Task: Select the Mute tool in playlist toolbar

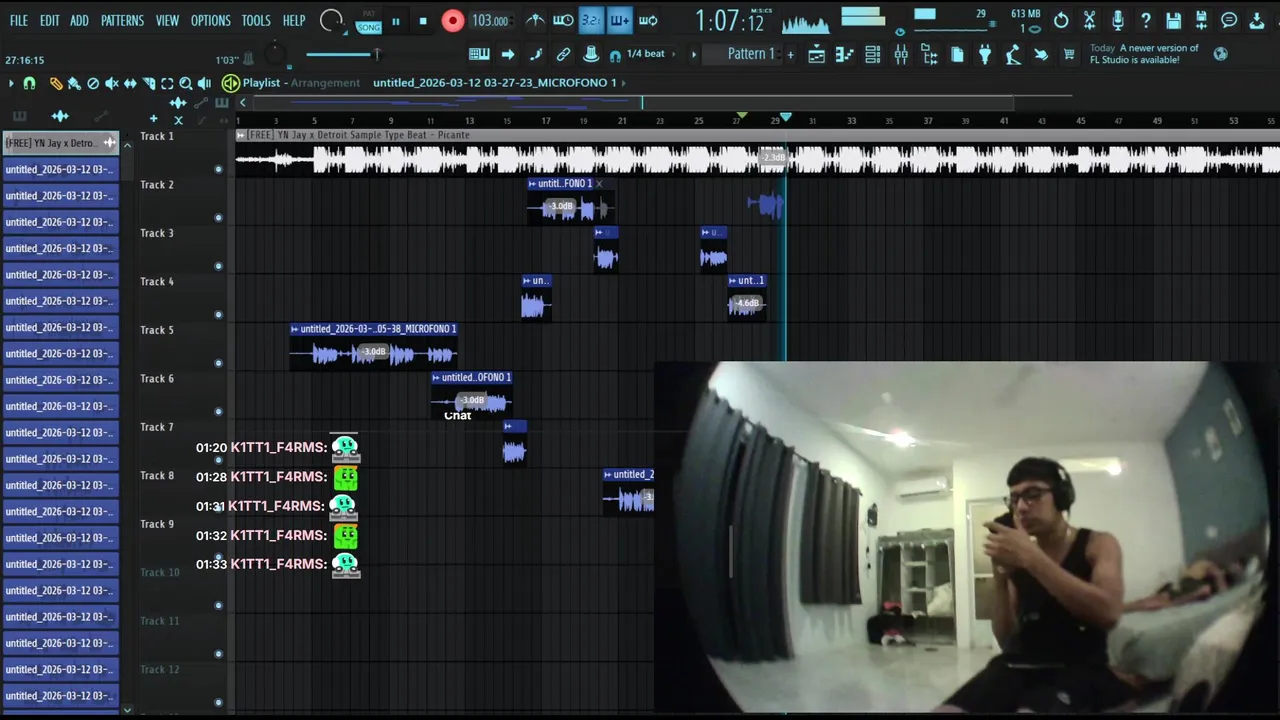Action: tap(112, 84)
